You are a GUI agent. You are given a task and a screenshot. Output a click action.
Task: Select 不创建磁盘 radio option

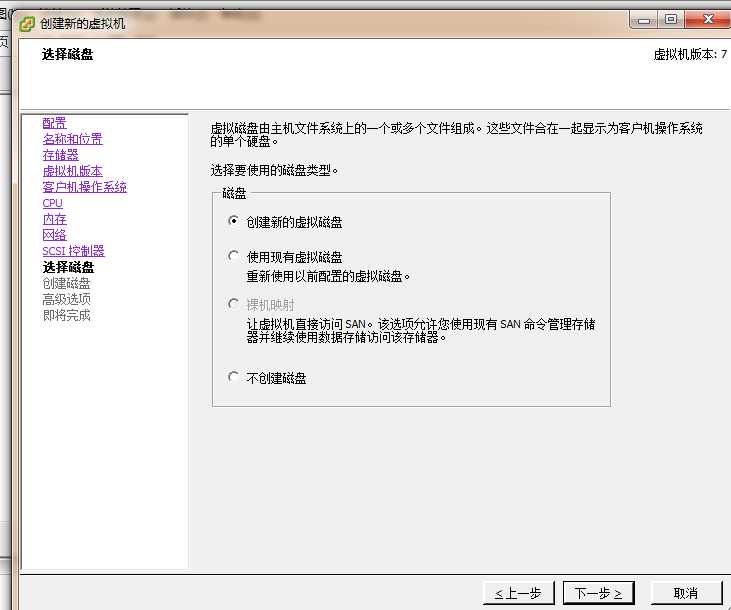pos(234,377)
